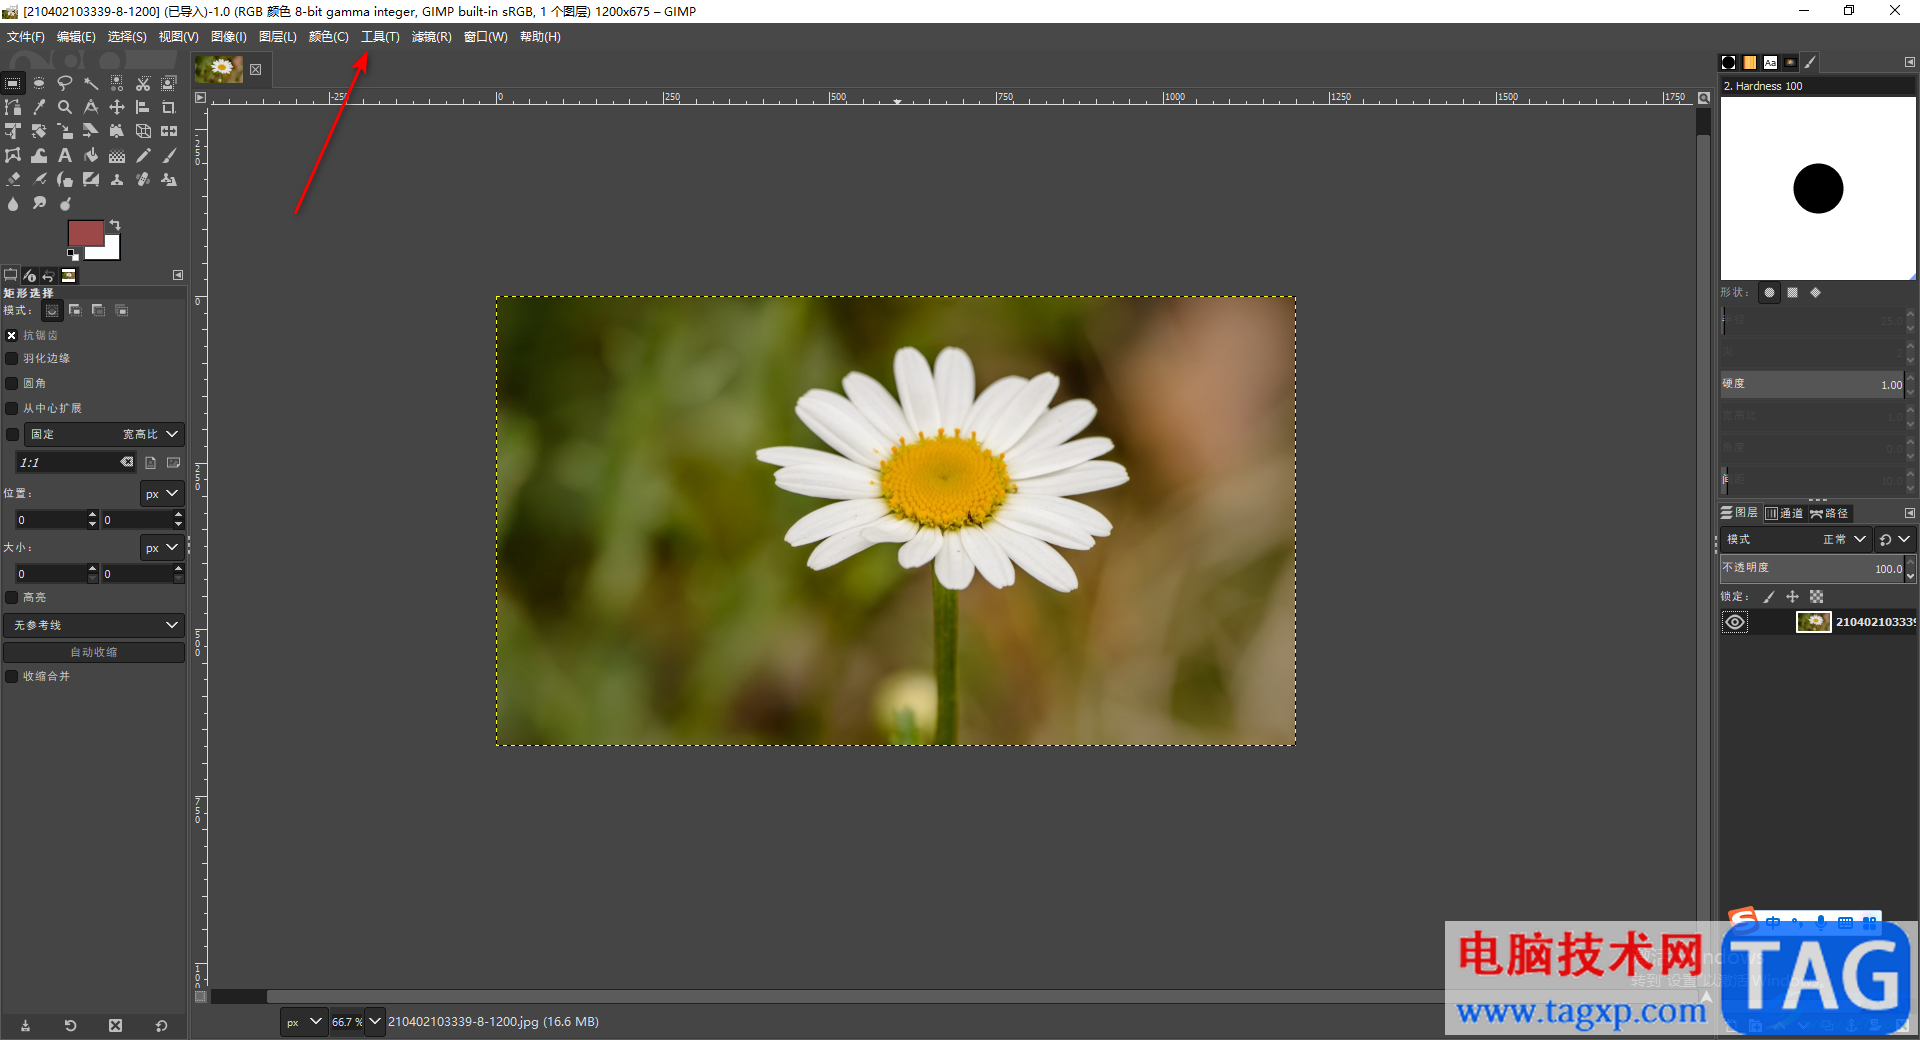Swap foreground and background colors

(115, 225)
